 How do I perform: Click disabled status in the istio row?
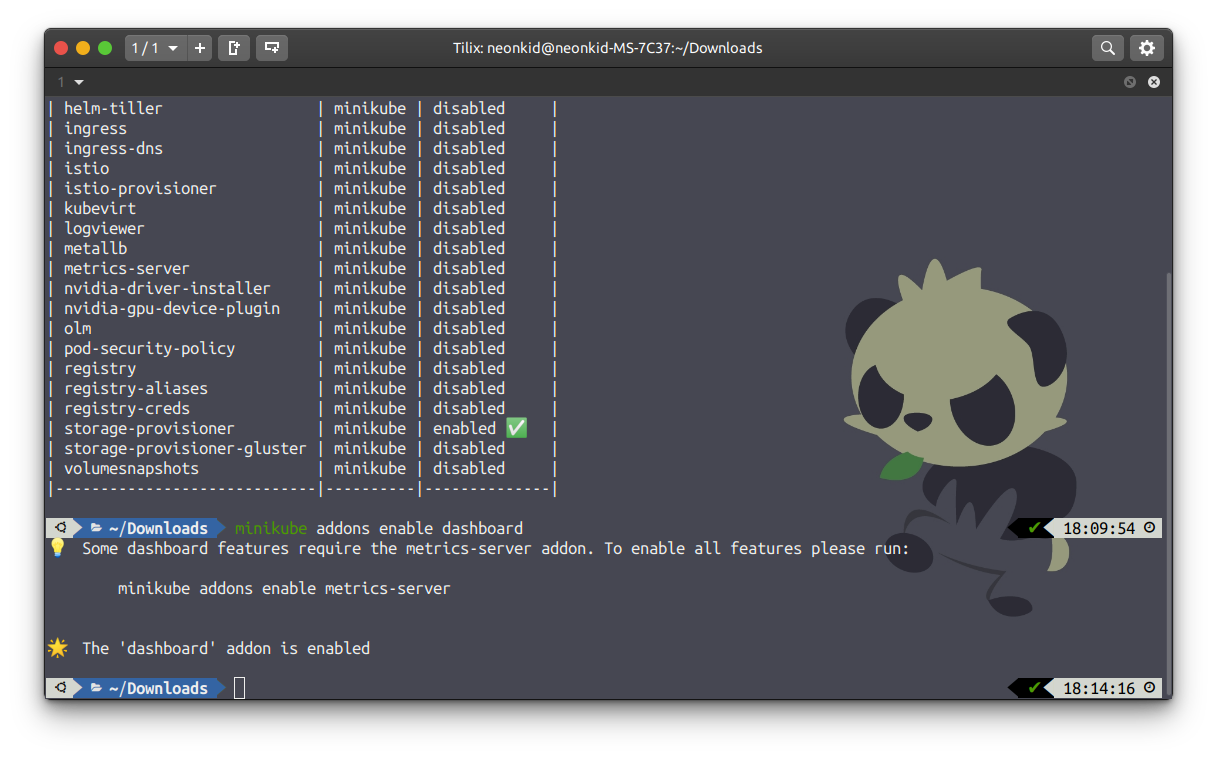click(469, 168)
